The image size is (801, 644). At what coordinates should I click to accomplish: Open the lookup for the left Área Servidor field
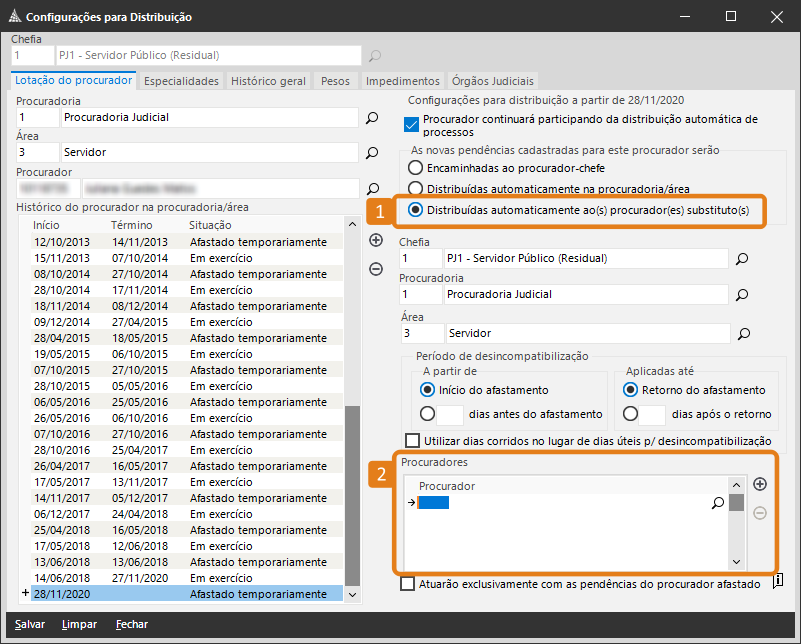372,153
